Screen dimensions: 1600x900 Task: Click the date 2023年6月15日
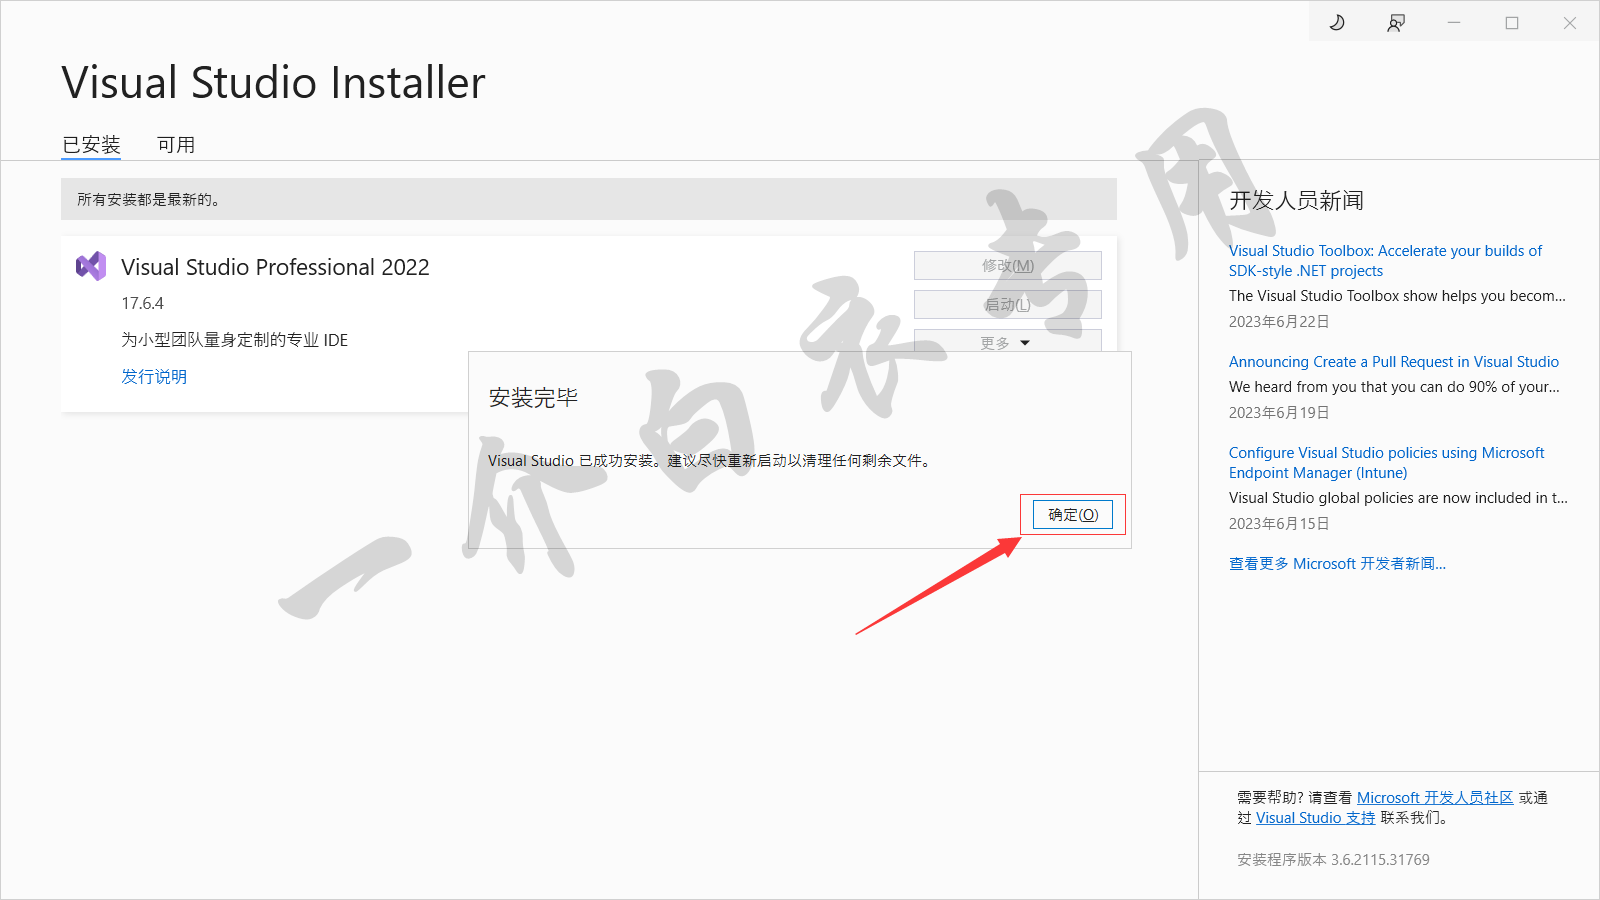click(x=1279, y=523)
